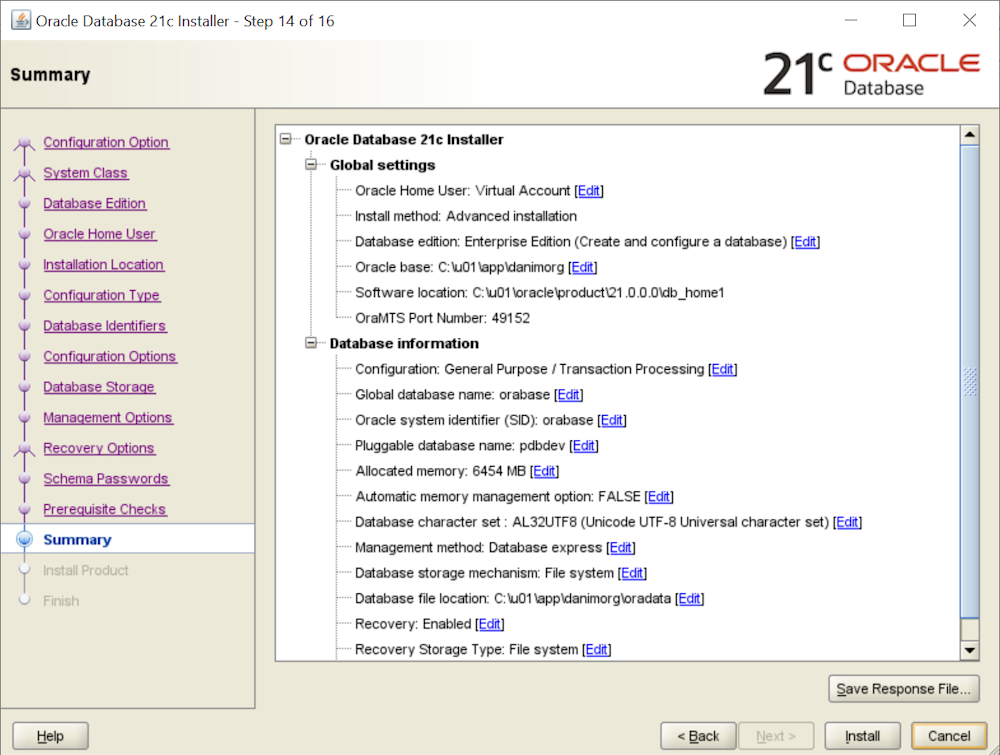
Task: Go back with the Back button
Action: 698,736
